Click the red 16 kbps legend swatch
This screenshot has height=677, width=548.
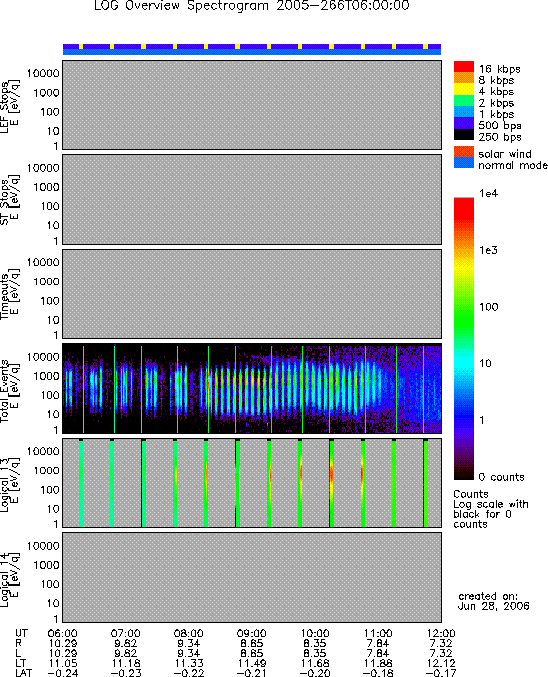[x=464, y=67]
